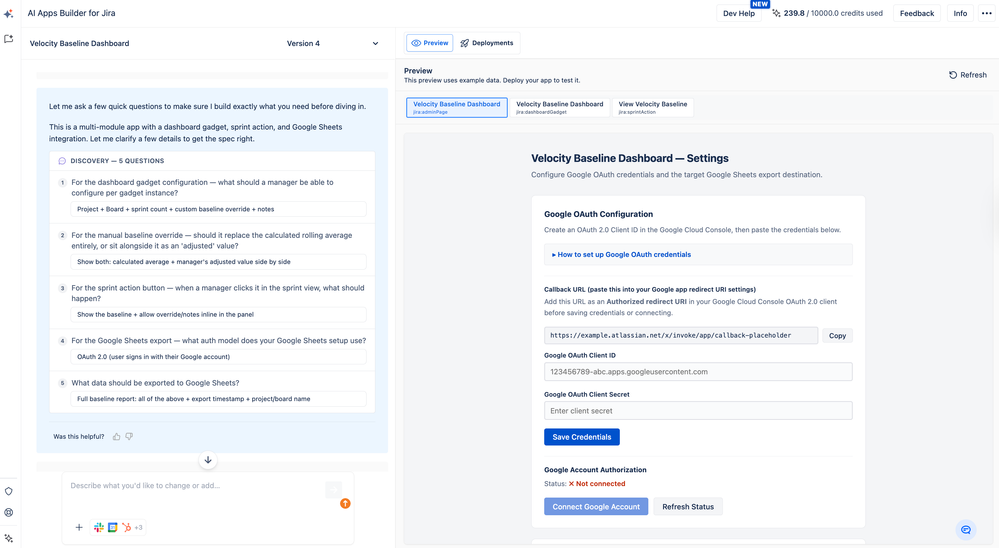The image size is (999, 548).
Task: Click 'DISCOVERY — 5 QUESTIONS' header
Action: pyautogui.click(x=117, y=161)
